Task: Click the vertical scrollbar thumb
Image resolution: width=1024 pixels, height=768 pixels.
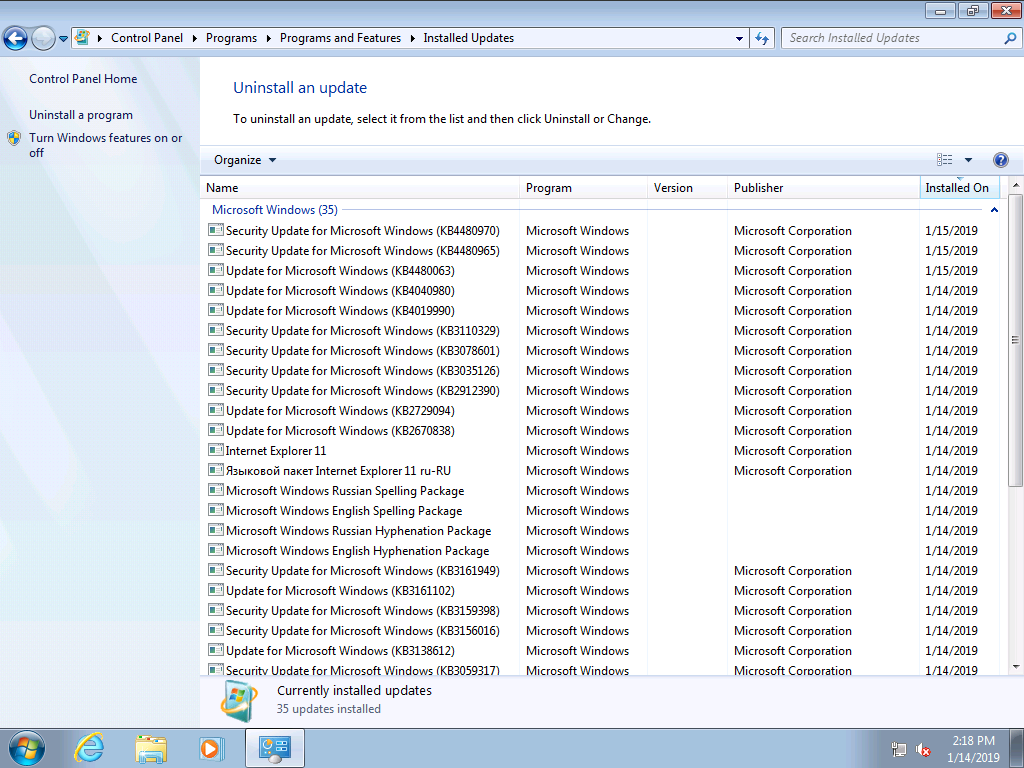Action: (1016, 340)
